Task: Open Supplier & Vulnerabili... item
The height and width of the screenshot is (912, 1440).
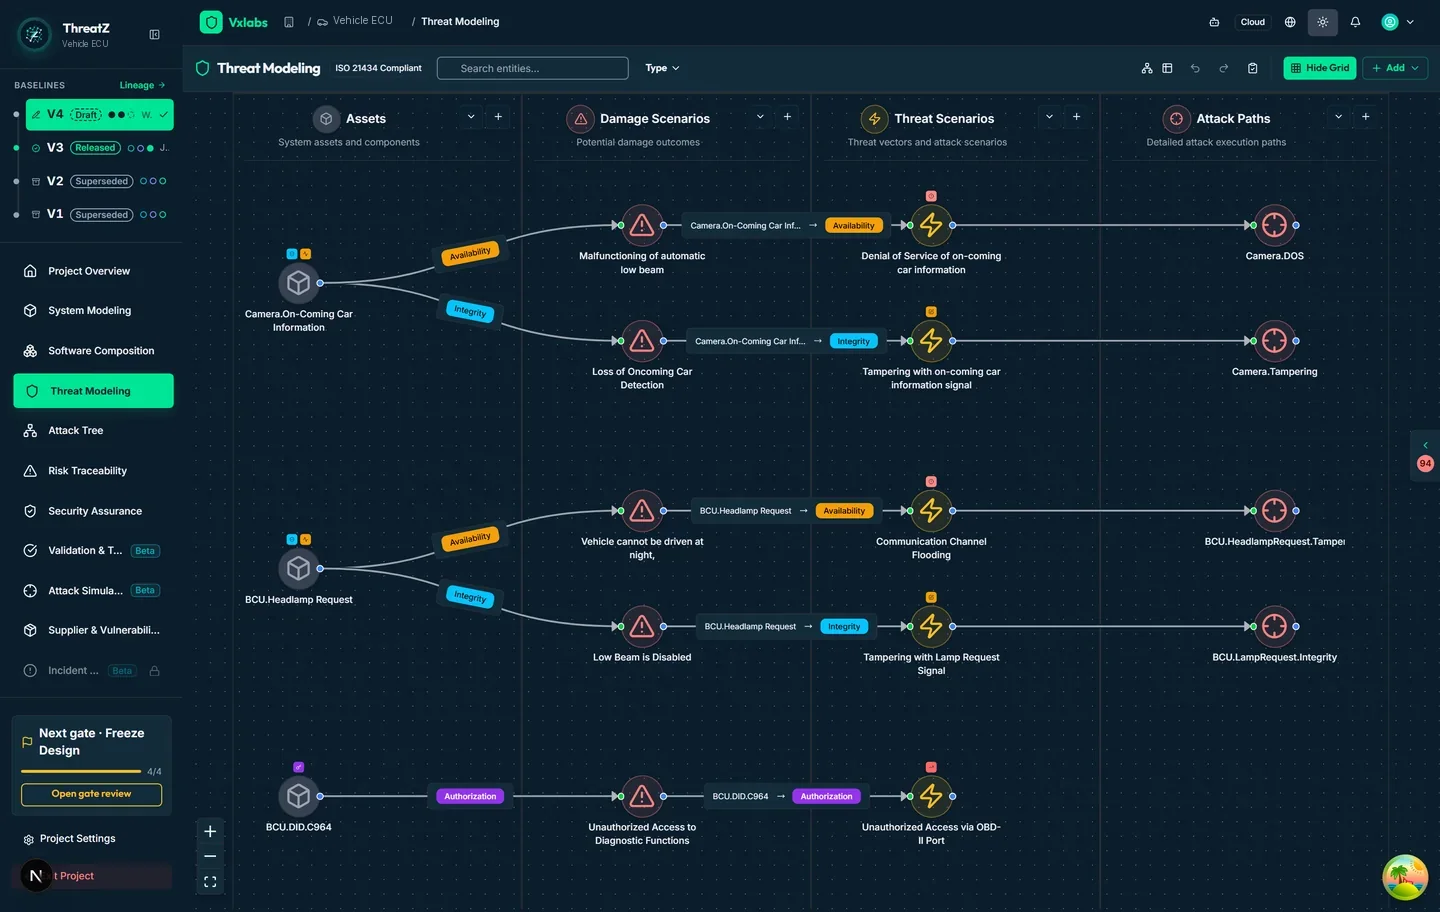Action: (93, 631)
